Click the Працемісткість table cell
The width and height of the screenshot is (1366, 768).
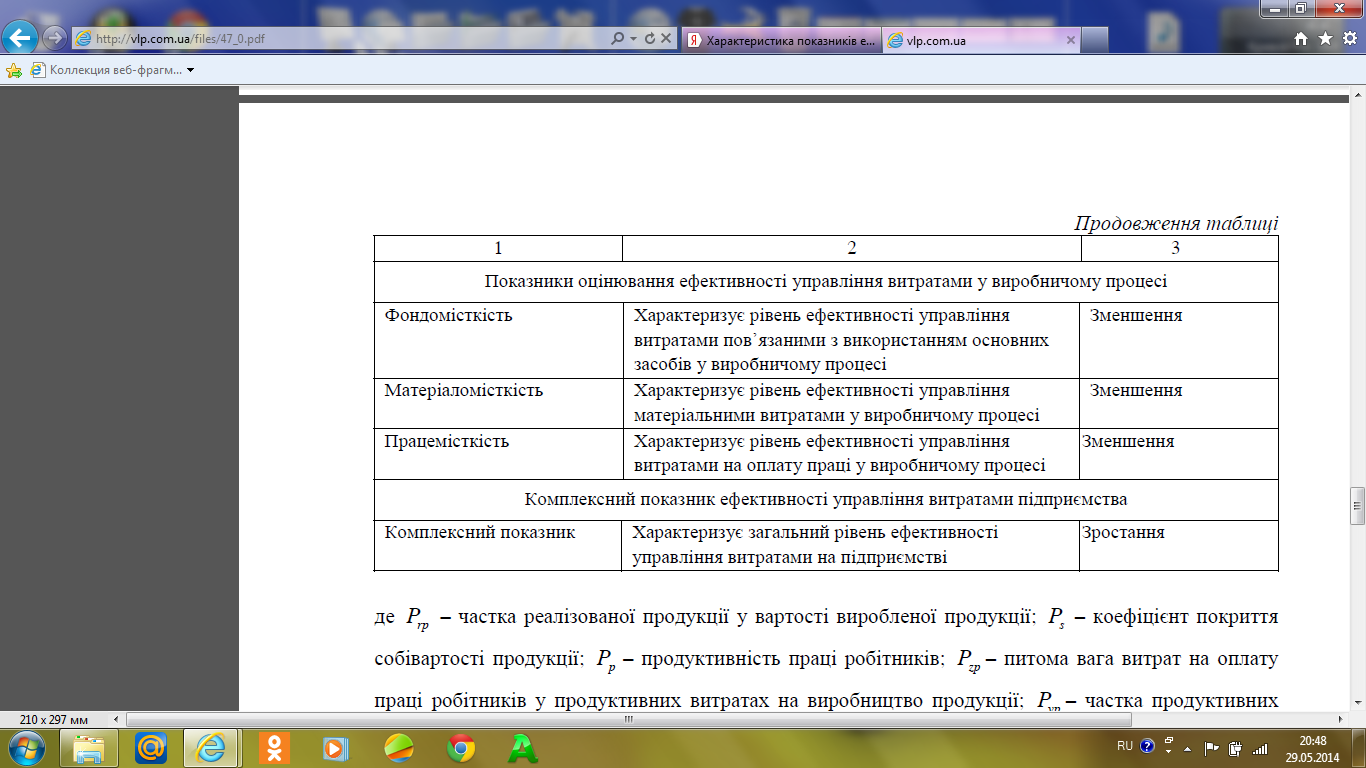[498, 454]
